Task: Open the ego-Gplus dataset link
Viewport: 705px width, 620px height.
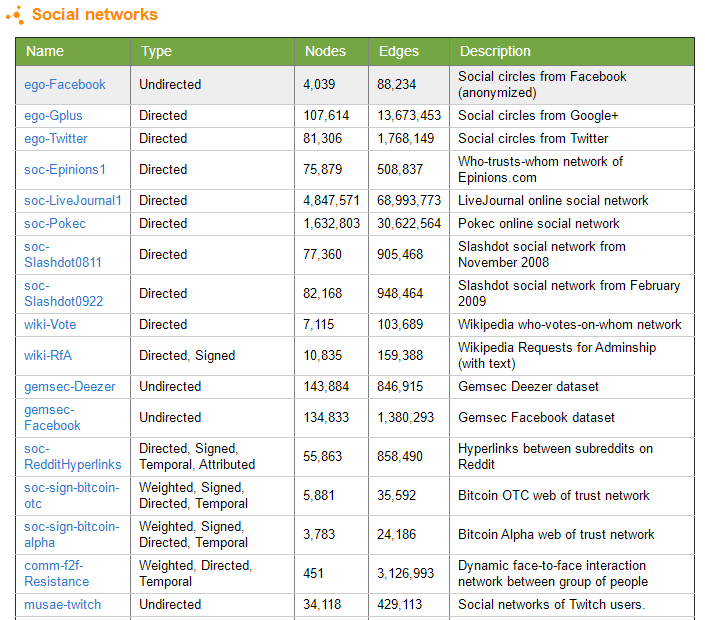Action: click(x=53, y=116)
